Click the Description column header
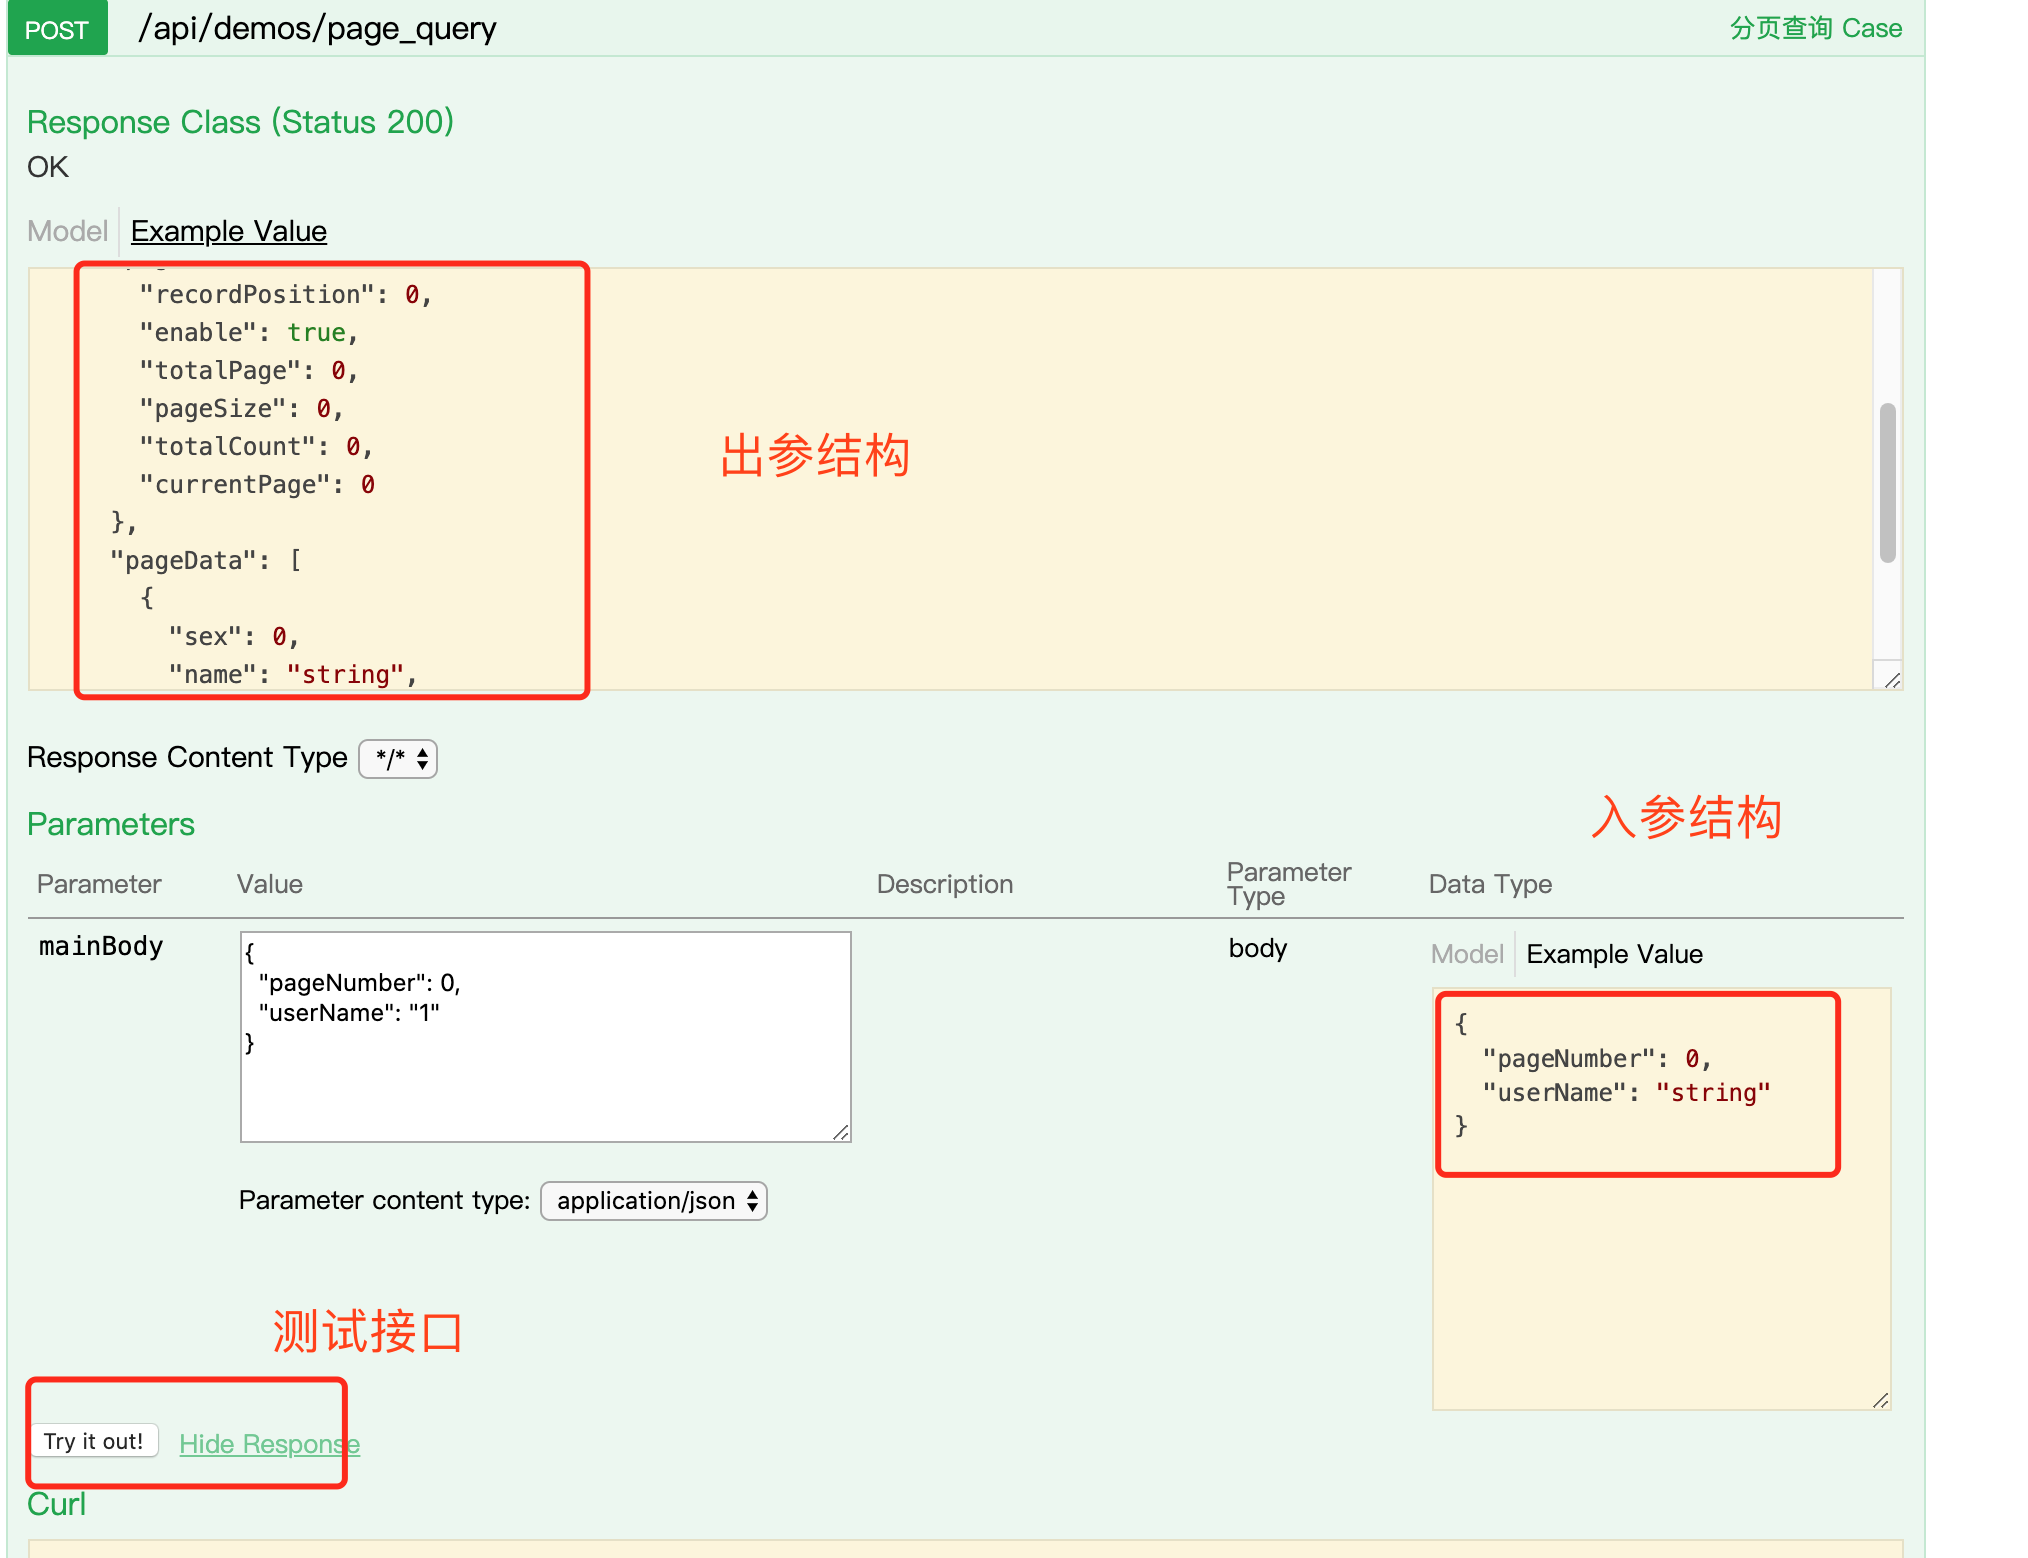 (945, 884)
